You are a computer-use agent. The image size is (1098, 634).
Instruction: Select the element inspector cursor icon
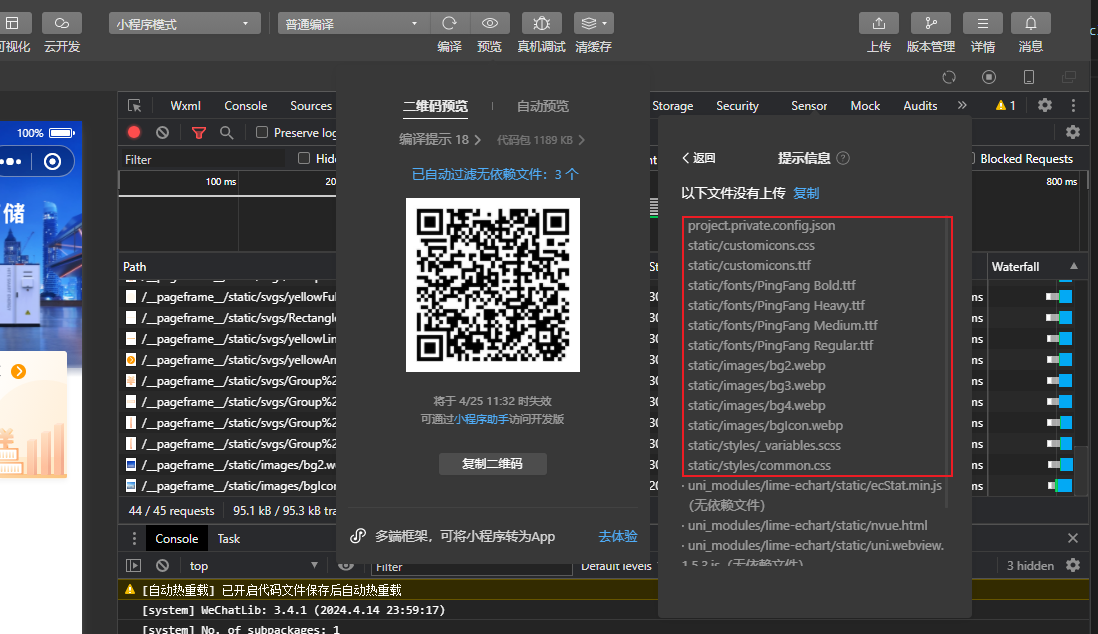click(134, 106)
